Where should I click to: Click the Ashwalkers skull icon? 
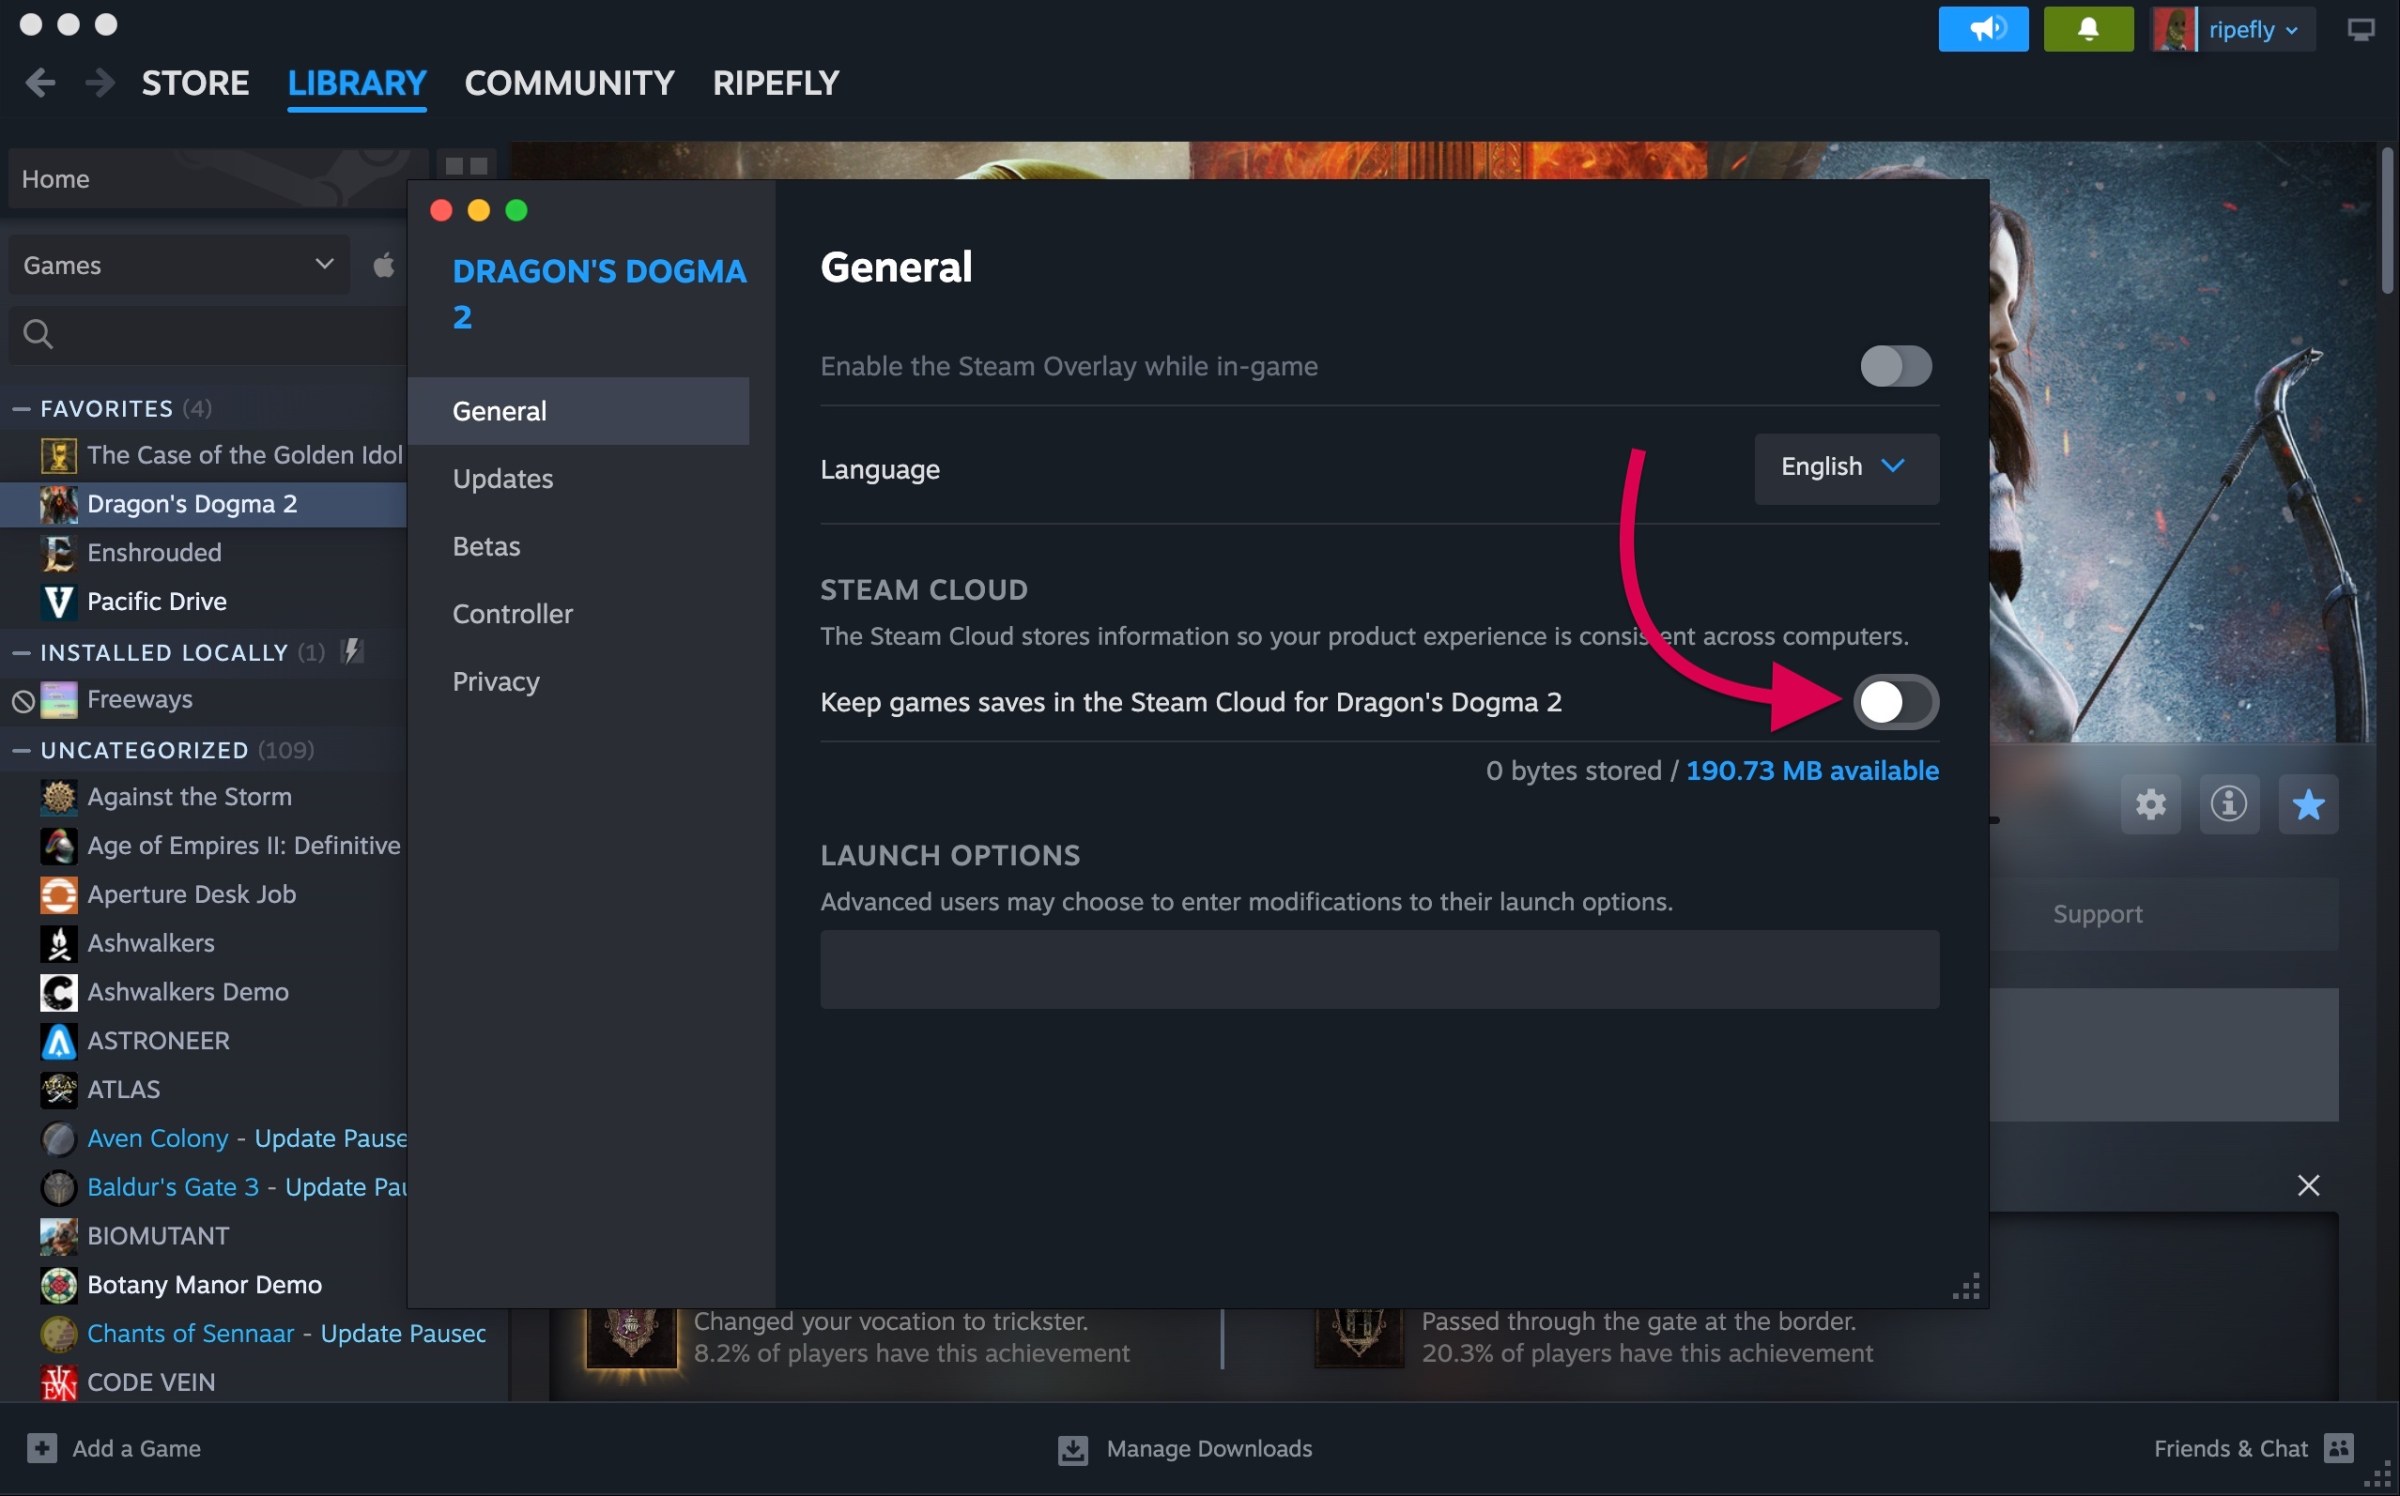pyautogui.click(x=58, y=943)
